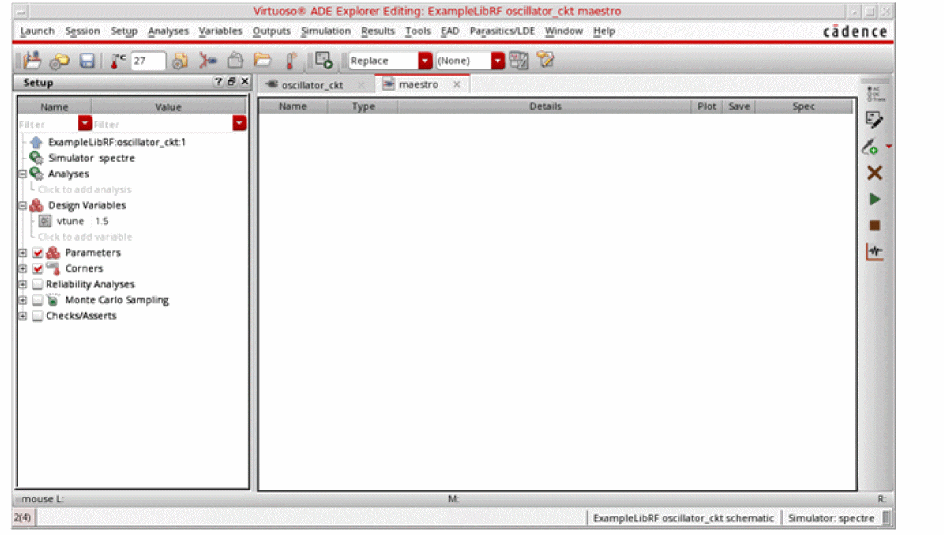Open the Replace mode dropdown
Image resolution: width=944 pixels, height=535 pixels.
pos(425,61)
